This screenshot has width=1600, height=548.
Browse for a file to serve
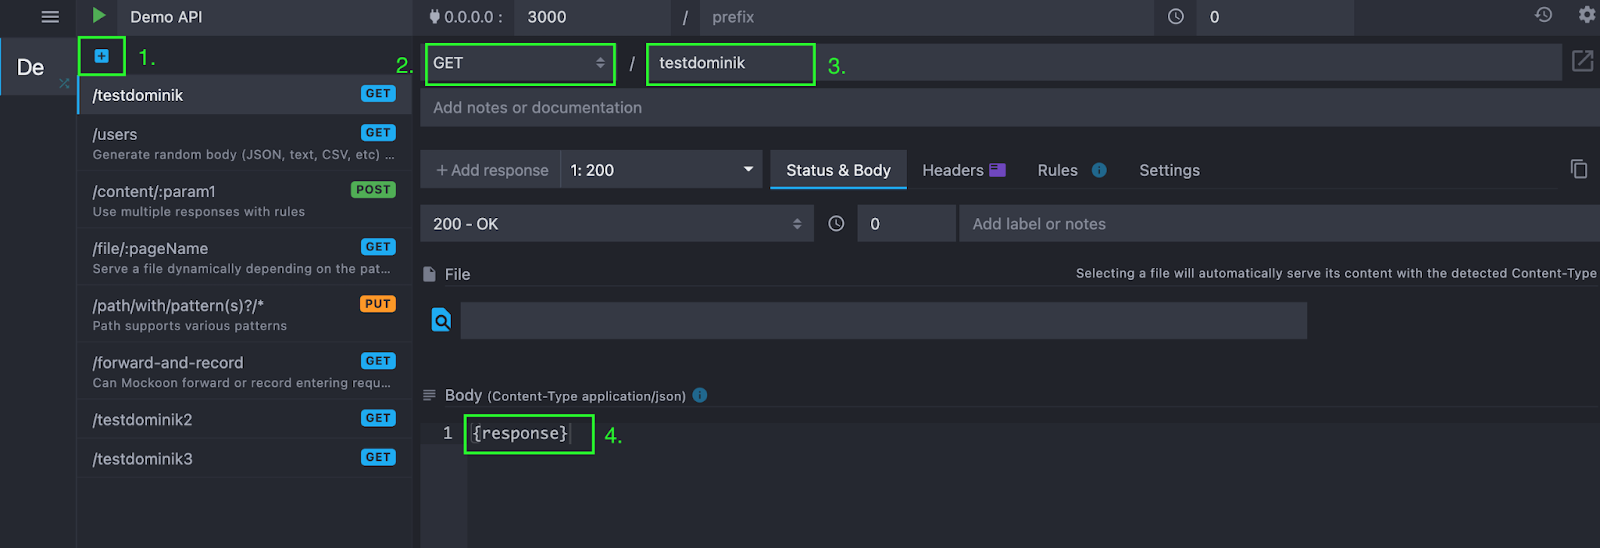(x=441, y=320)
